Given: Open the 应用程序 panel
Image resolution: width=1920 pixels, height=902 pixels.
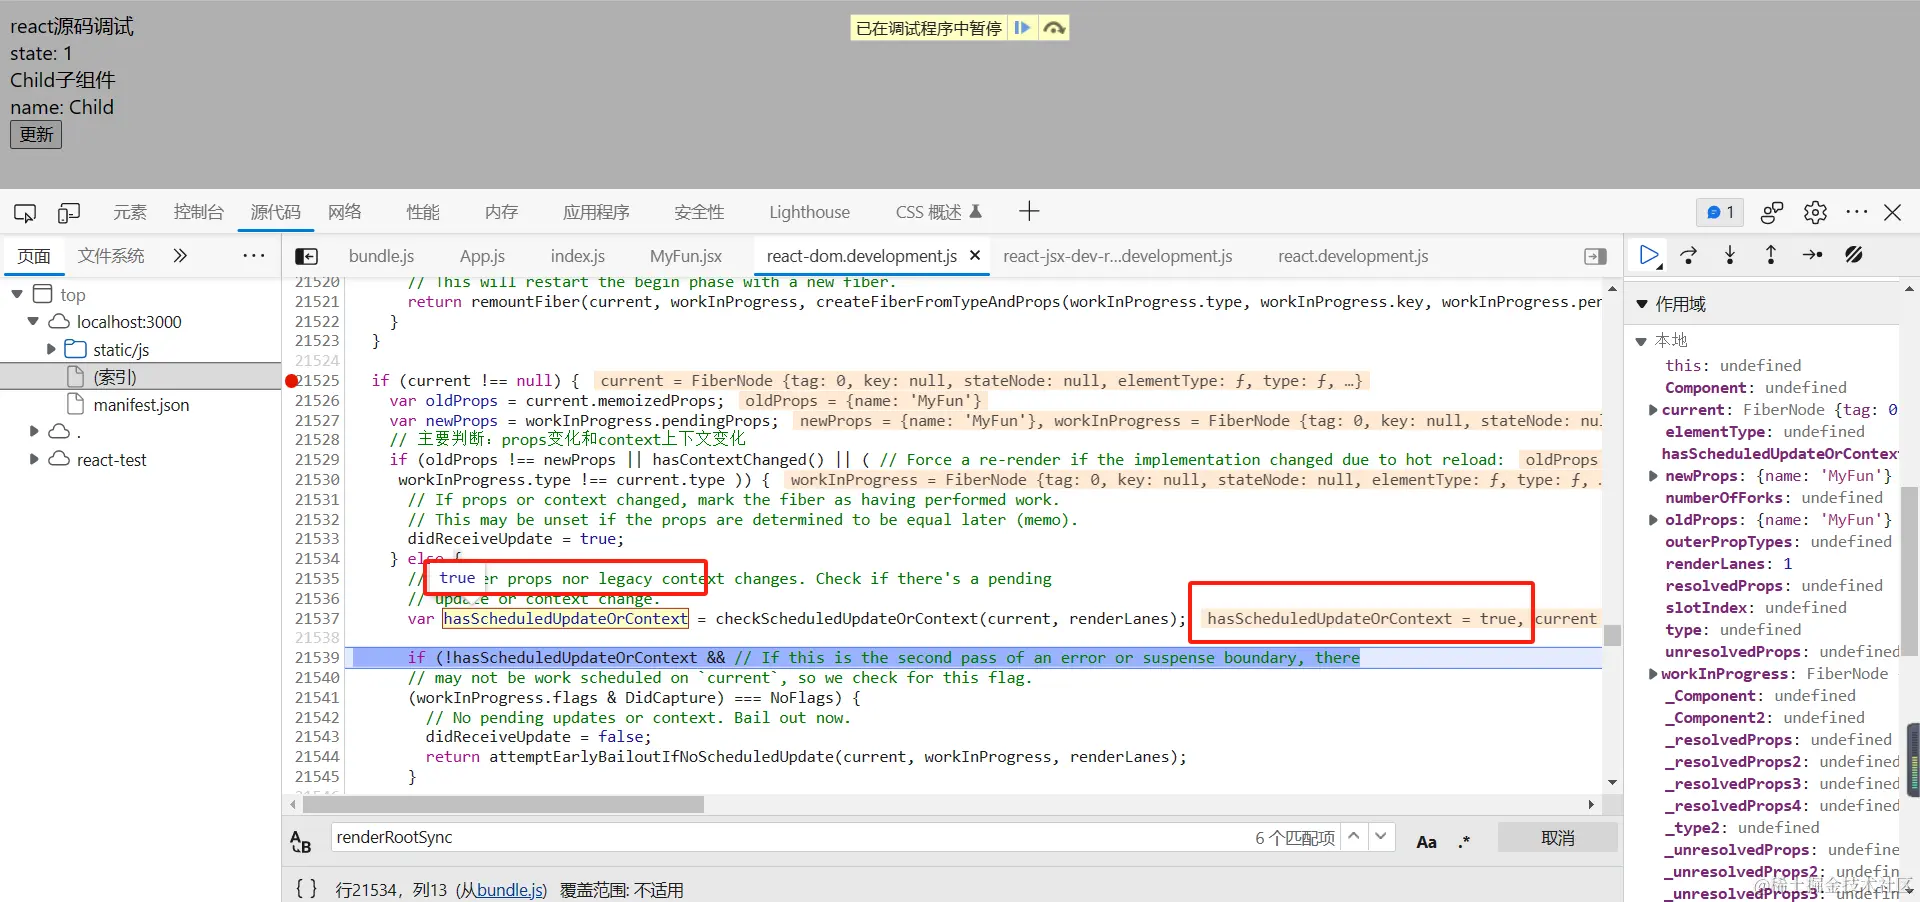Looking at the screenshot, I should [596, 212].
